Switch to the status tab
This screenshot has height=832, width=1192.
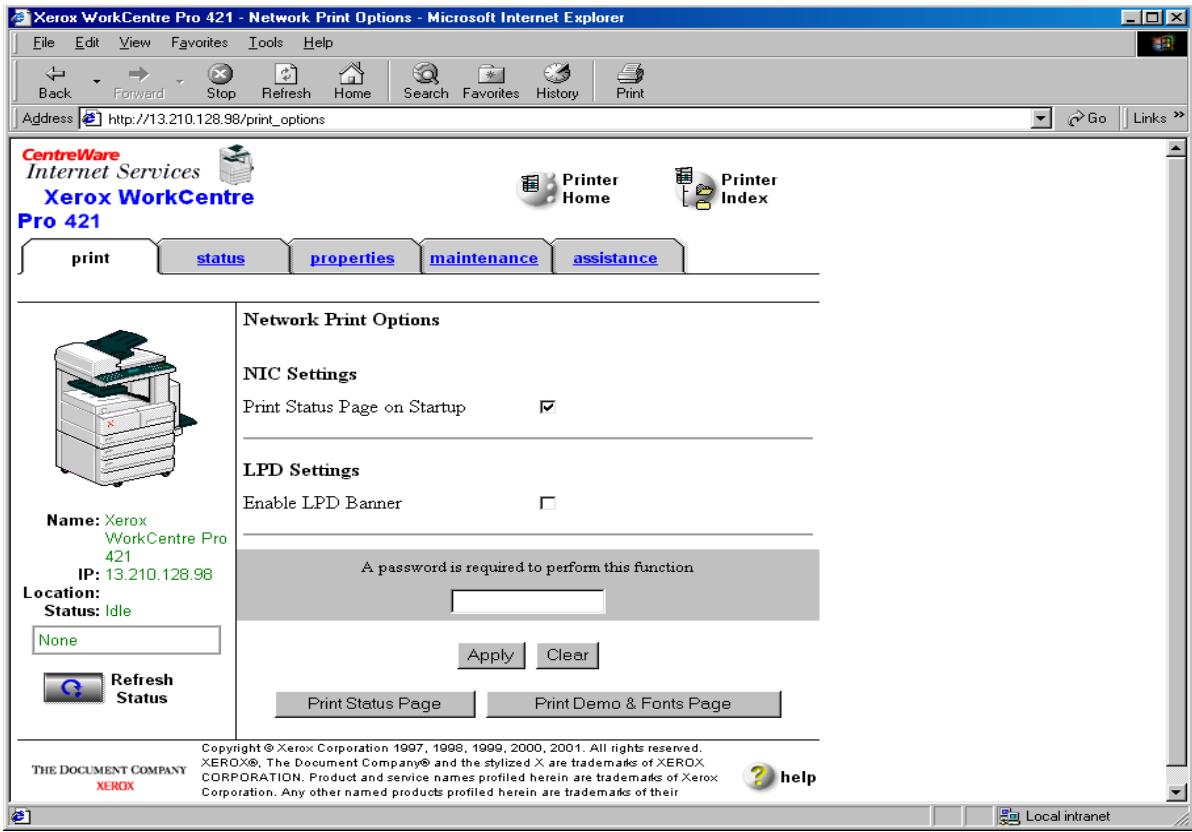coord(220,258)
